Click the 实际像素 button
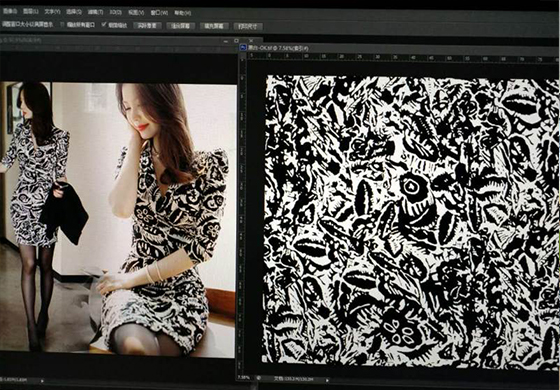Screen dimensions: 560x390 click(x=147, y=26)
